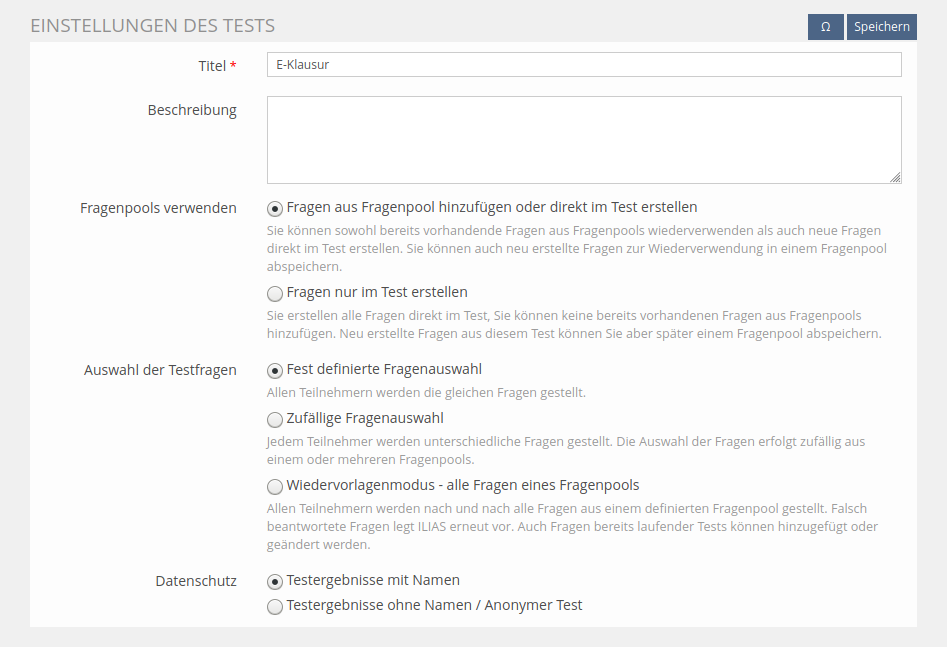947x647 pixels.
Task: Select 'Fragen aus Fragenpool hinzufügen' radio option
Action: click(x=275, y=209)
